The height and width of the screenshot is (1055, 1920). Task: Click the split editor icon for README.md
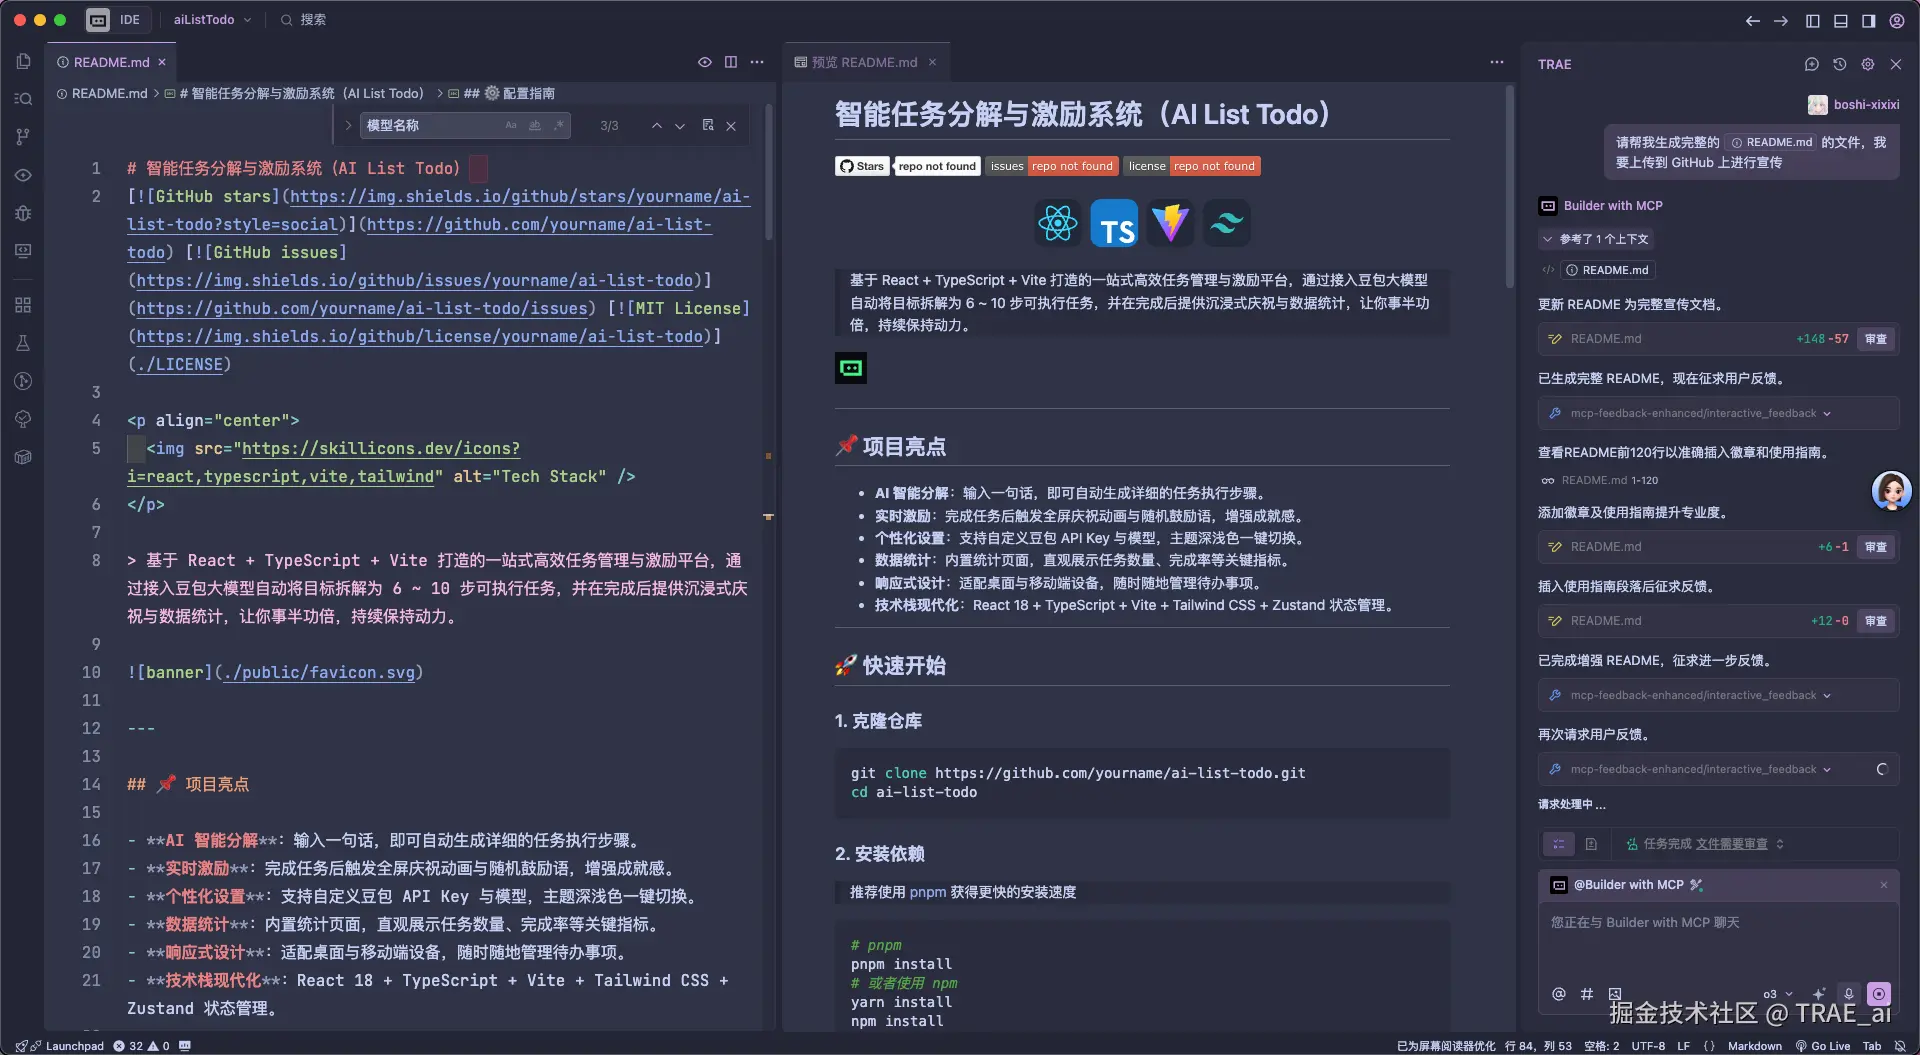click(x=731, y=62)
